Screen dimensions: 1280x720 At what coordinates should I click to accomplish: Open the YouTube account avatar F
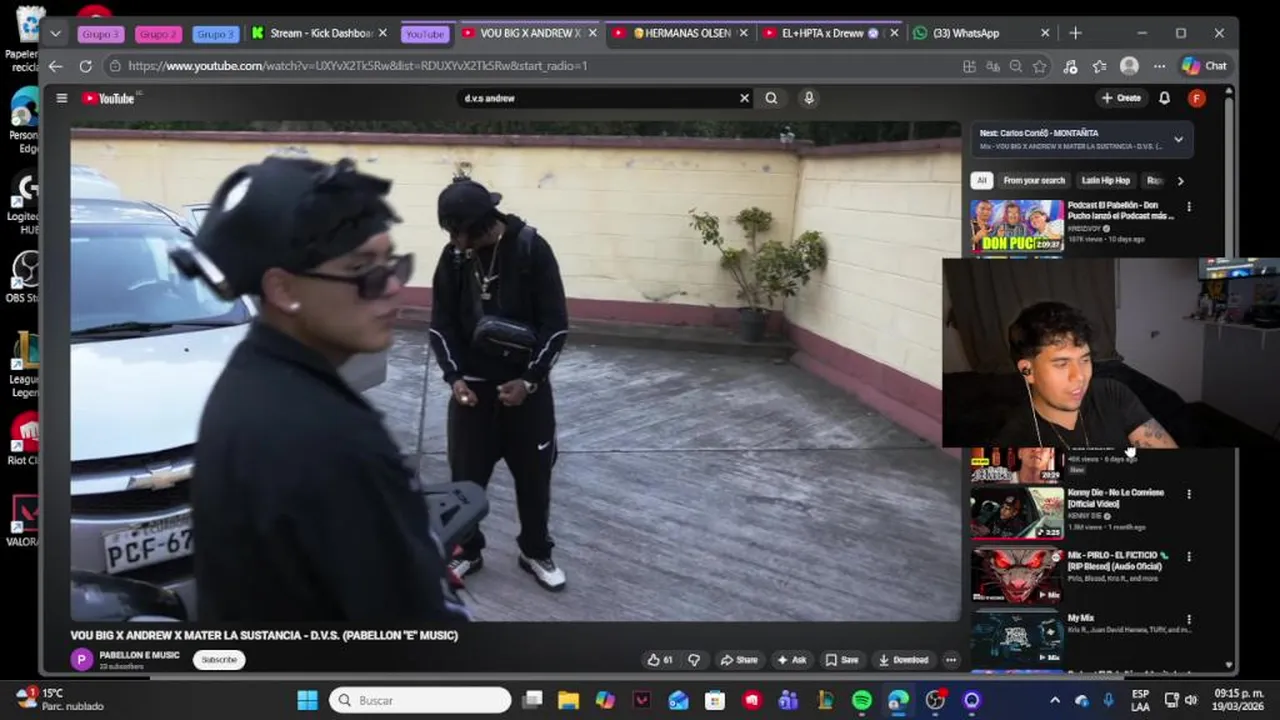1196,98
